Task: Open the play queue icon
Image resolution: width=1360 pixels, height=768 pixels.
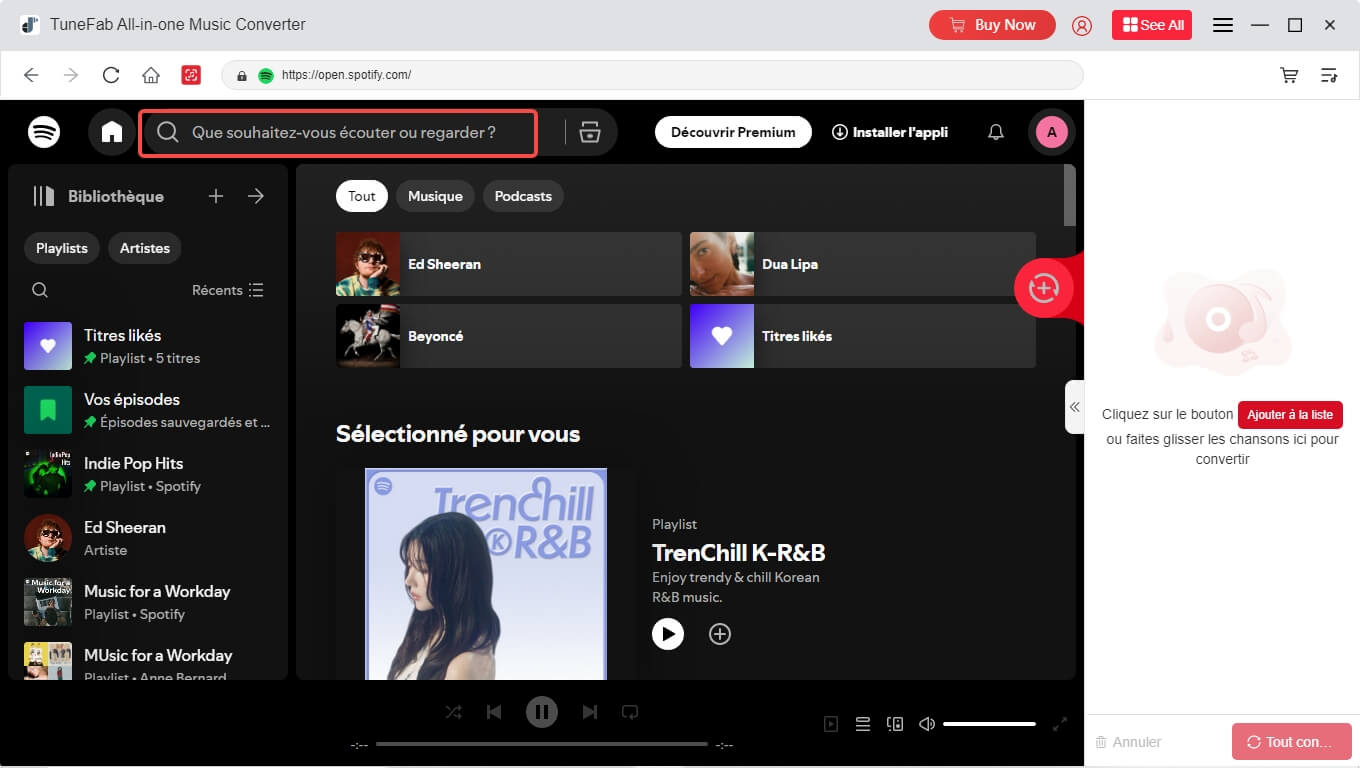Action: [862, 723]
